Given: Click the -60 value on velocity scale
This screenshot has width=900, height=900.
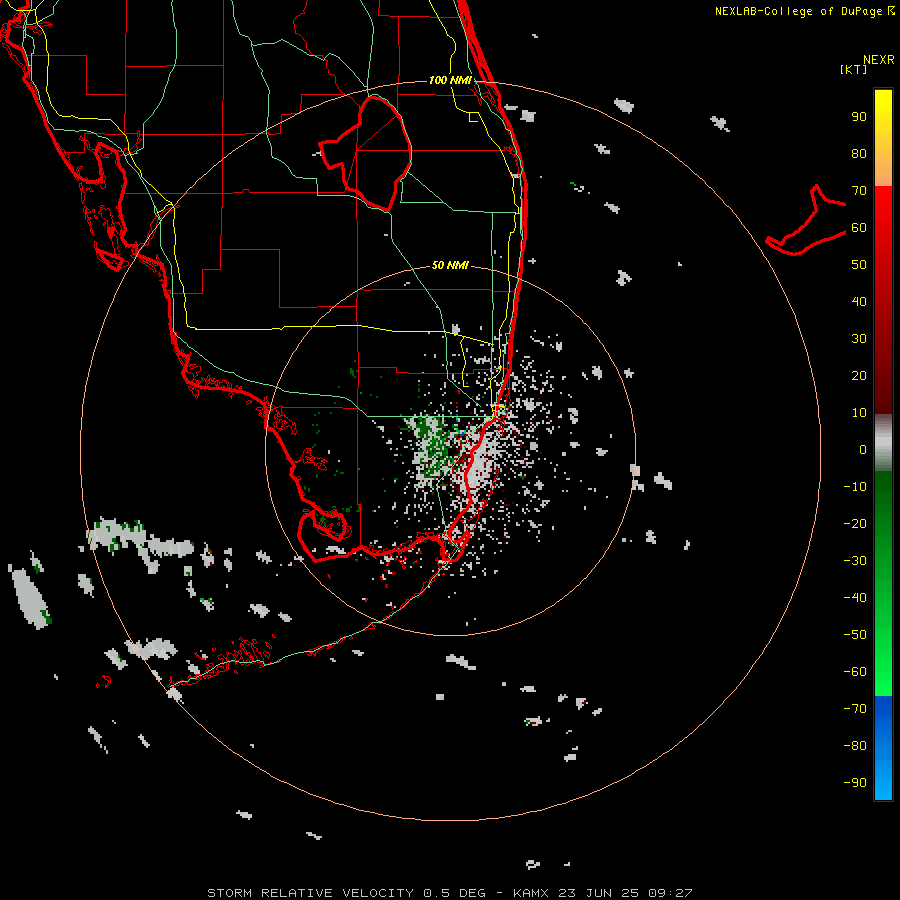Looking at the screenshot, I should [x=855, y=672].
